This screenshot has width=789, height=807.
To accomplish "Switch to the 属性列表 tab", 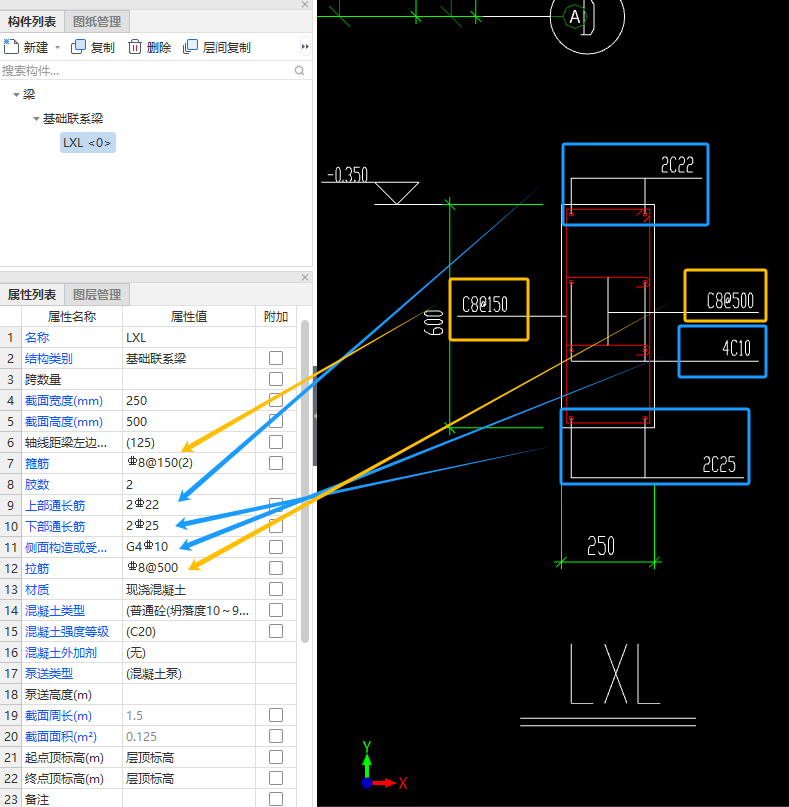I will [x=32, y=294].
